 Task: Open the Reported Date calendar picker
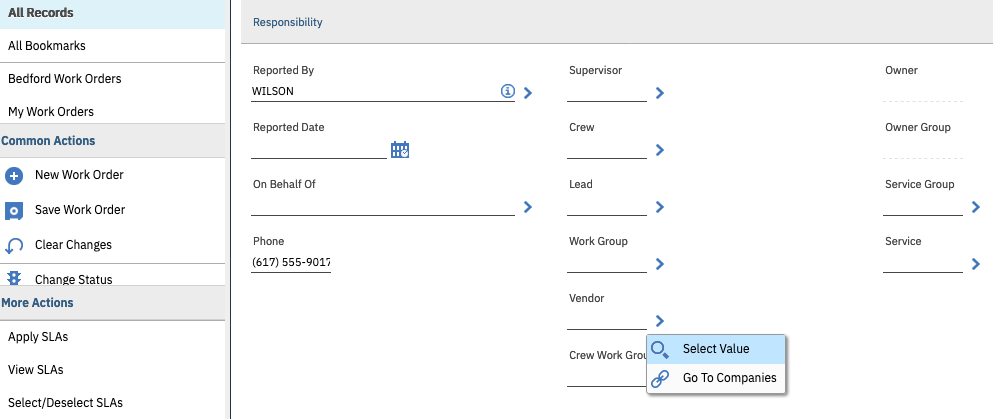400,150
